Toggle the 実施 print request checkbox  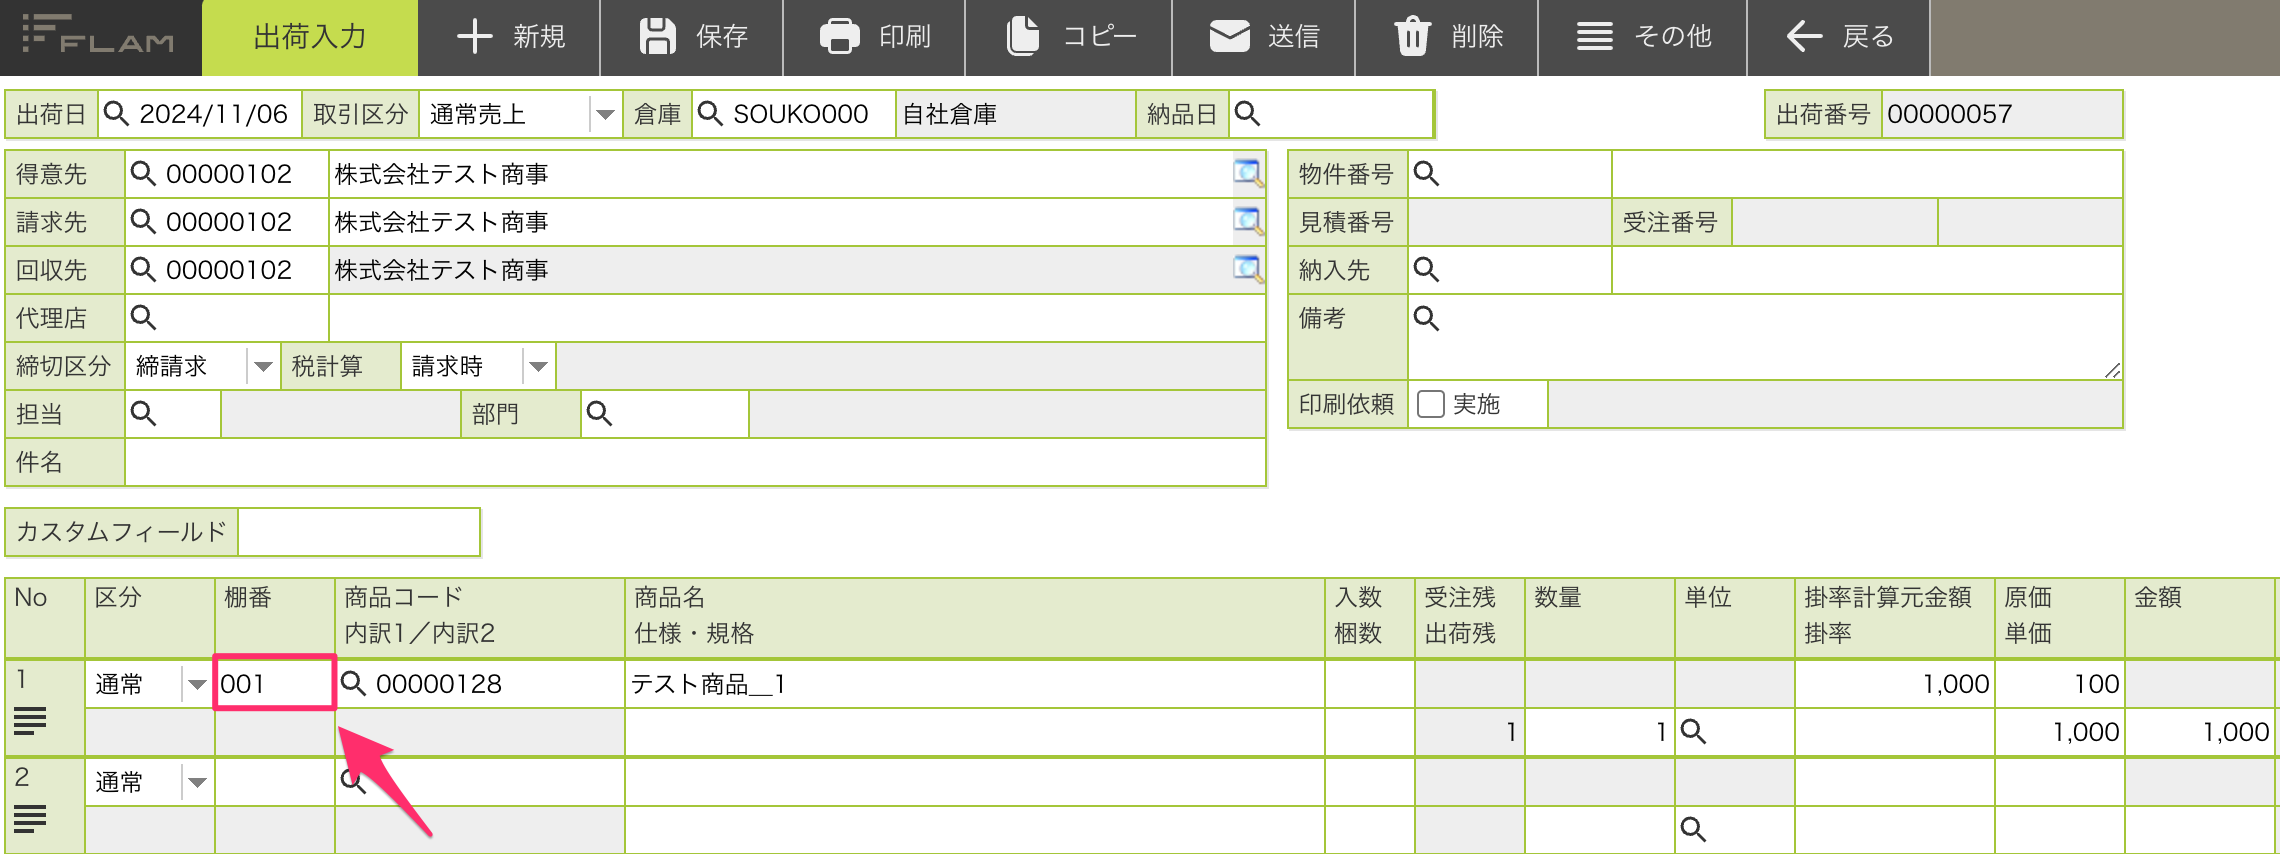[x=1431, y=404]
